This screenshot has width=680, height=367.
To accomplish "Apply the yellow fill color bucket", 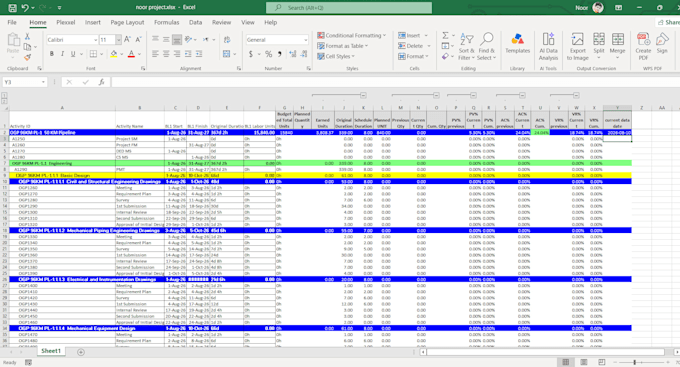I will [x=114, y=54].
